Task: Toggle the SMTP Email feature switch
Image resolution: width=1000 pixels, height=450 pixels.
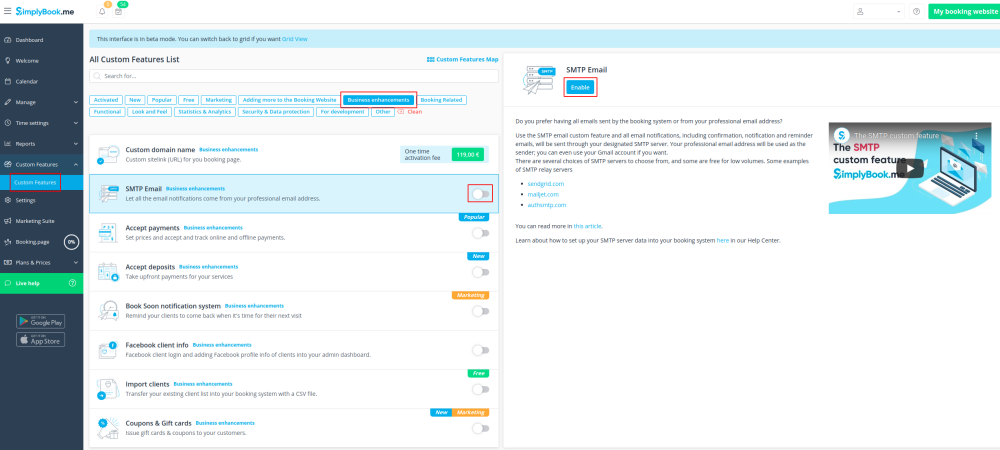Action: click(x=481, y=194)
